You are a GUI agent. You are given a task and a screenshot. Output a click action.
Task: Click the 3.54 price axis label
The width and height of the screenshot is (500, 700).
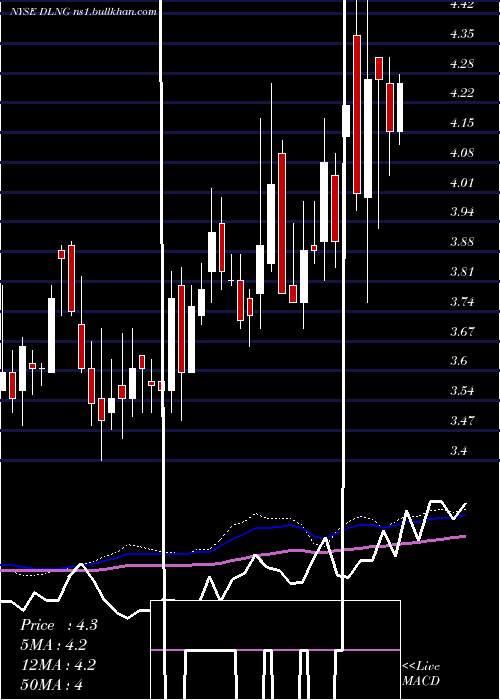[462, 391]
